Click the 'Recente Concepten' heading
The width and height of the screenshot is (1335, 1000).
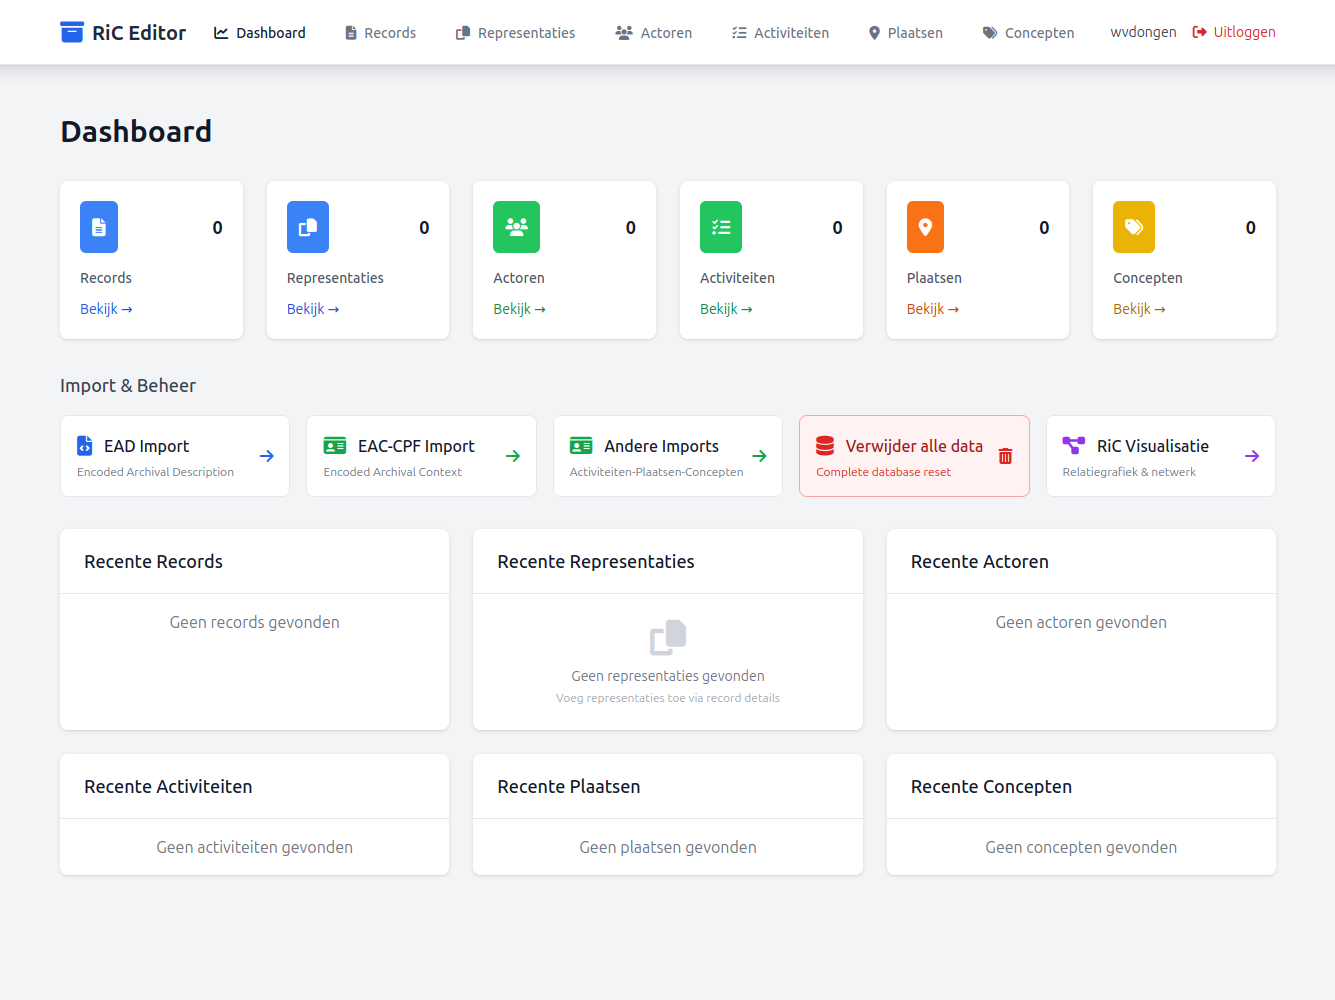991,787
